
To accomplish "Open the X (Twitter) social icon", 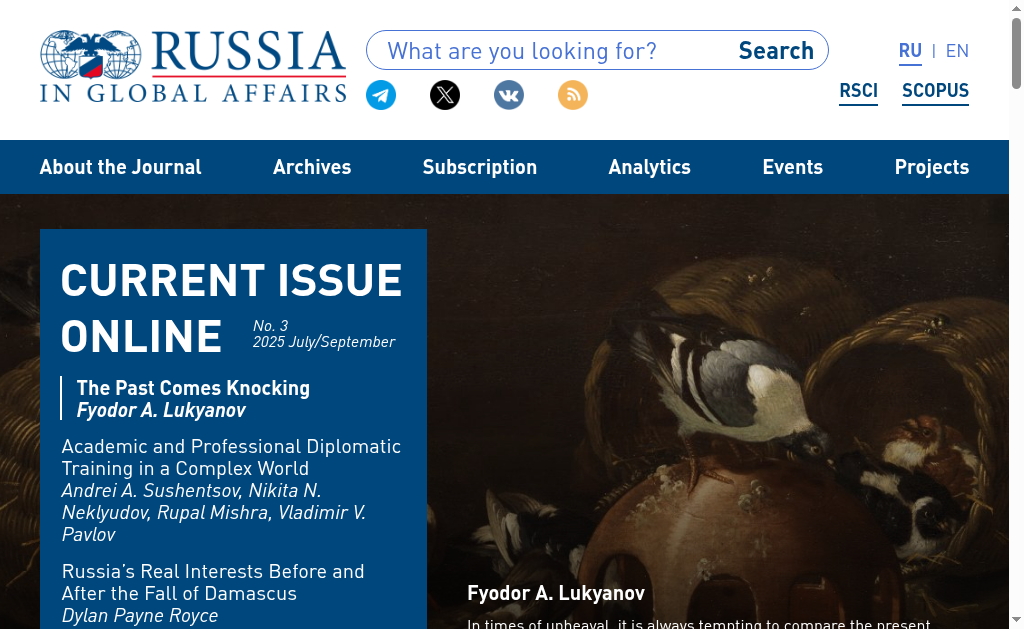I will [x=445, y=95].
